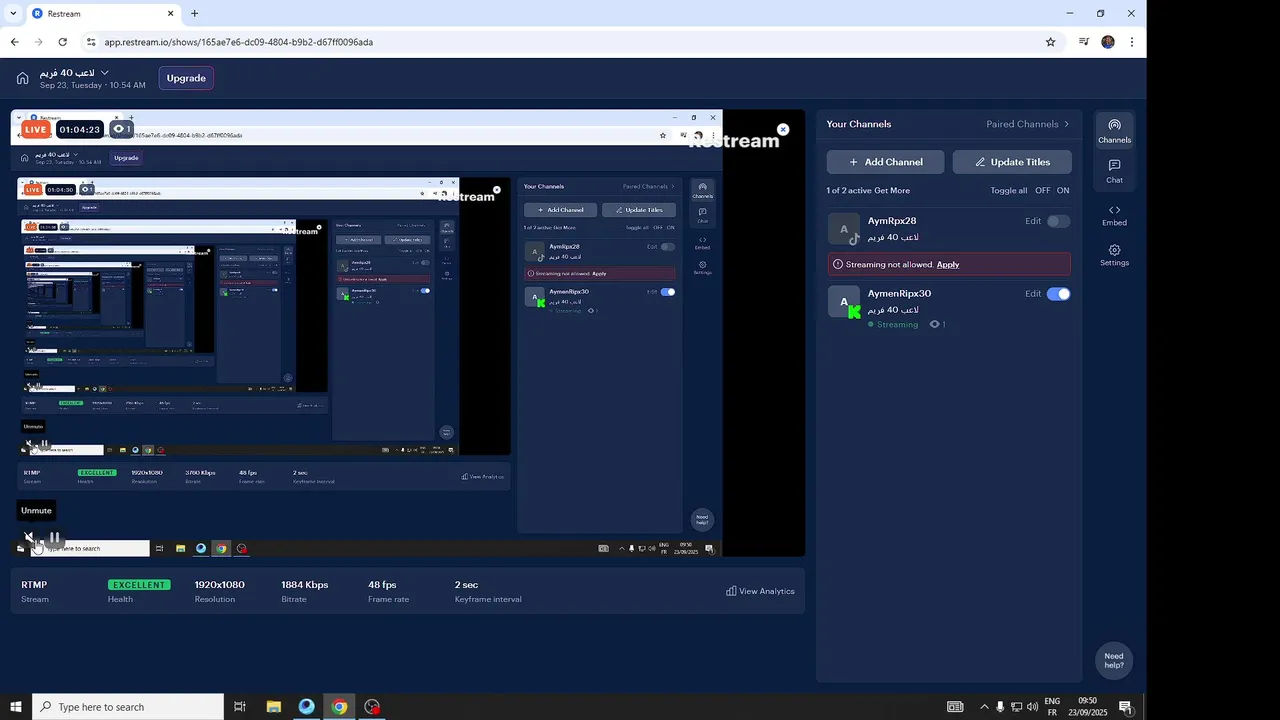Open Chrome media controls icon
Image resolution: width=1280 pixels, height=720 pixels.
[1084, 42]
